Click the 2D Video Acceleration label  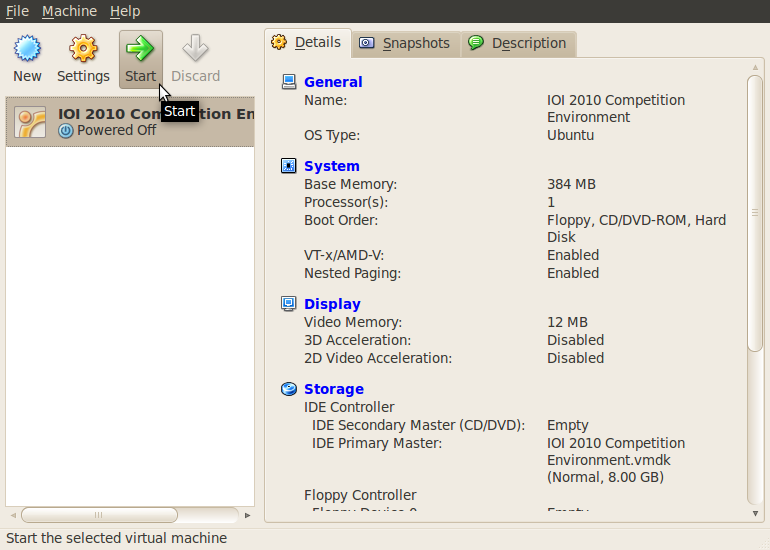pos(378,358)
